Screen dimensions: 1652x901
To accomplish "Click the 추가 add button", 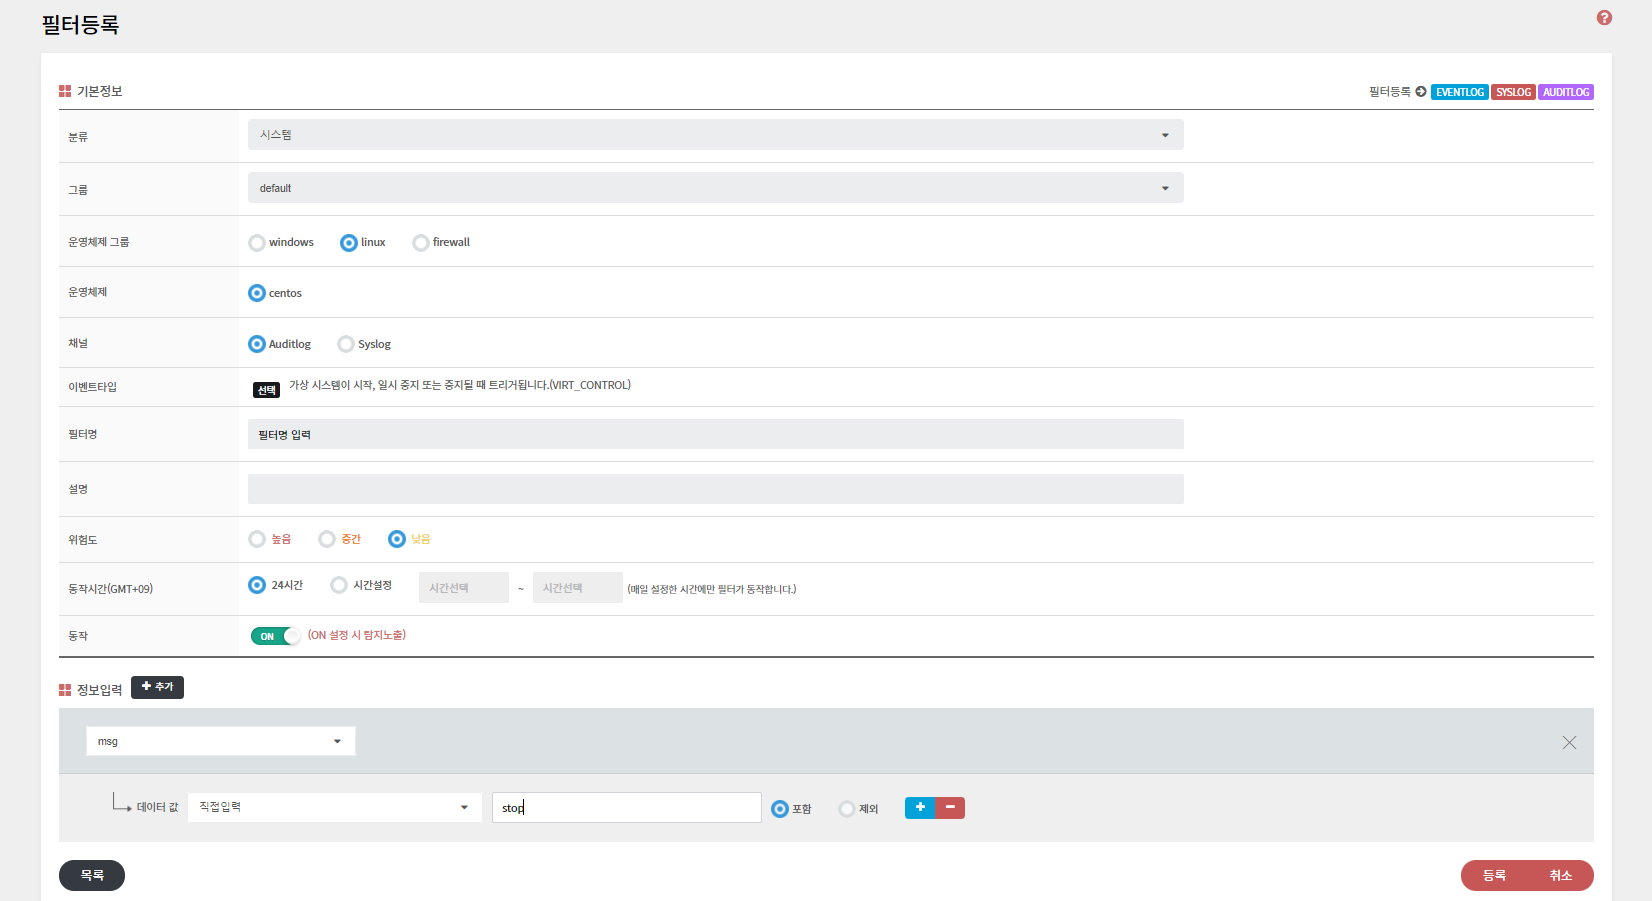I will tap(157, 687).
